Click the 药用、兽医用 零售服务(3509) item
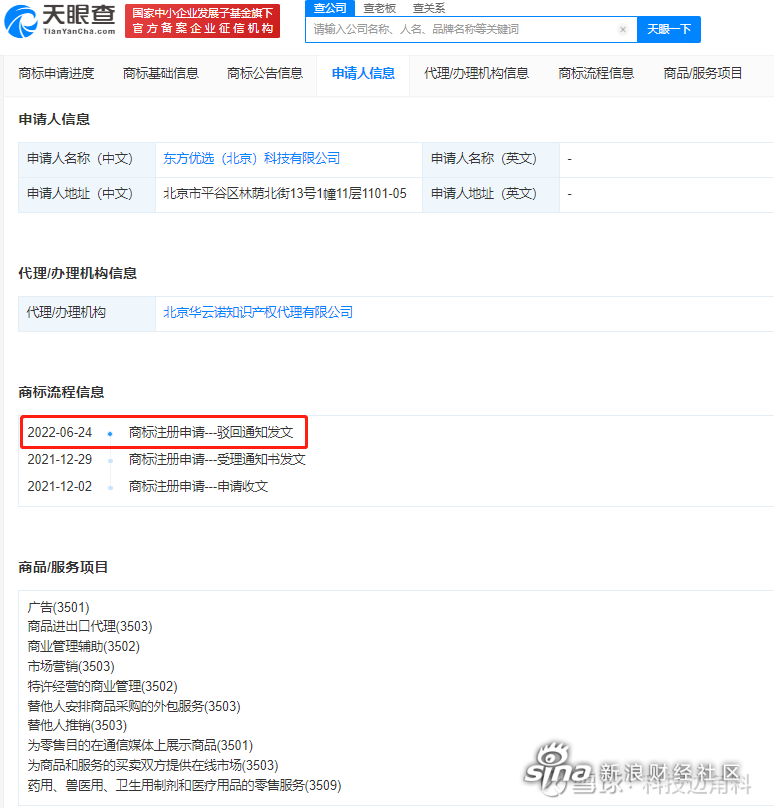 pos(184,786)
